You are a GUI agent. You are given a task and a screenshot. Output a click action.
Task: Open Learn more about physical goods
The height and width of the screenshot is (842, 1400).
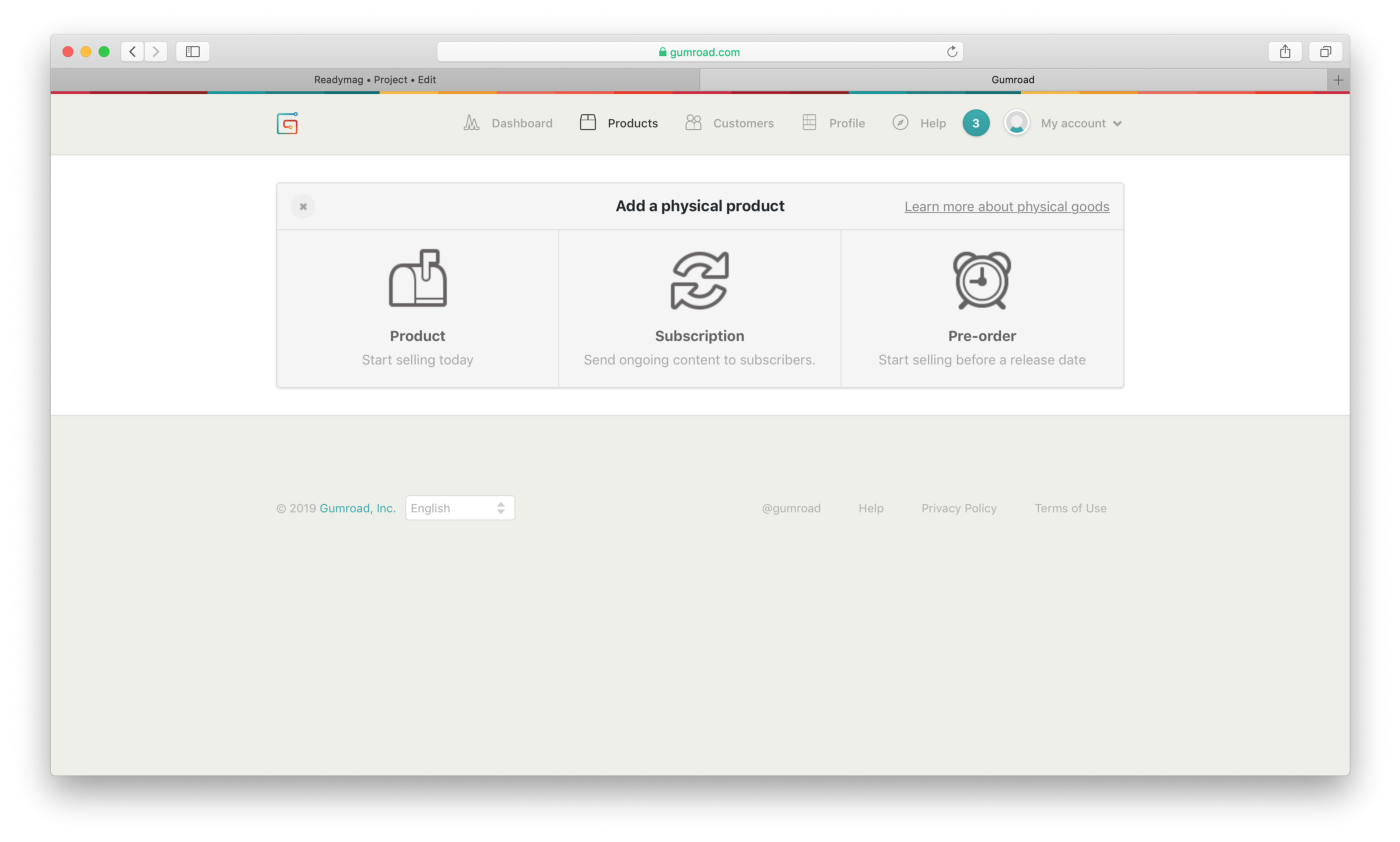[x=1006, y=206]
